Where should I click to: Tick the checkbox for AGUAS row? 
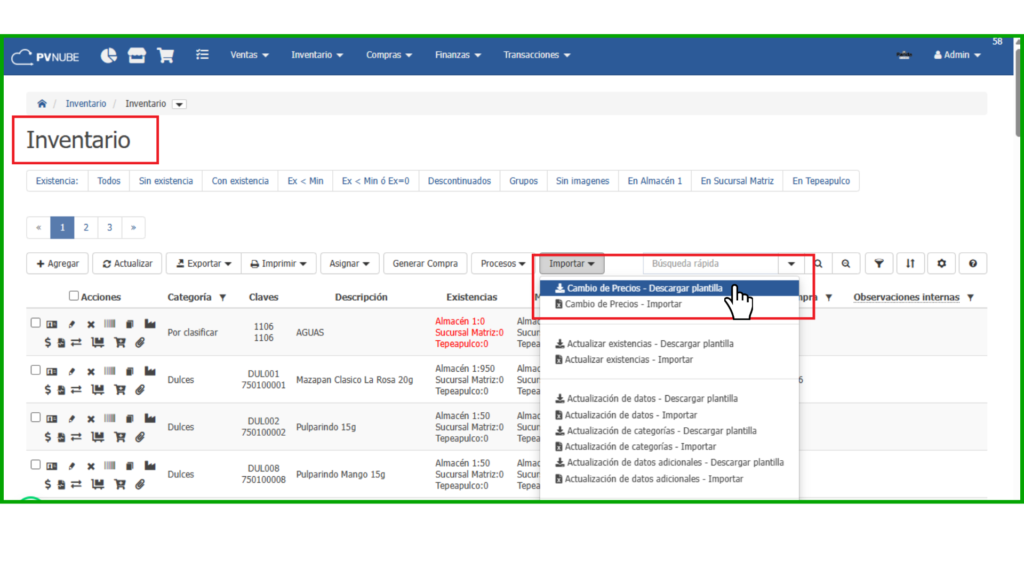pyautogui.click(x=36, y=323)
